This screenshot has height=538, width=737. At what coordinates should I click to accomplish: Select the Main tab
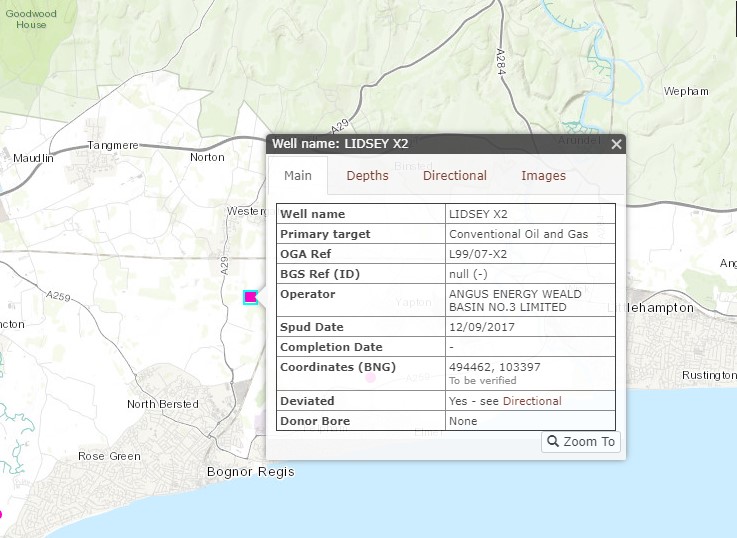(298, 176)
